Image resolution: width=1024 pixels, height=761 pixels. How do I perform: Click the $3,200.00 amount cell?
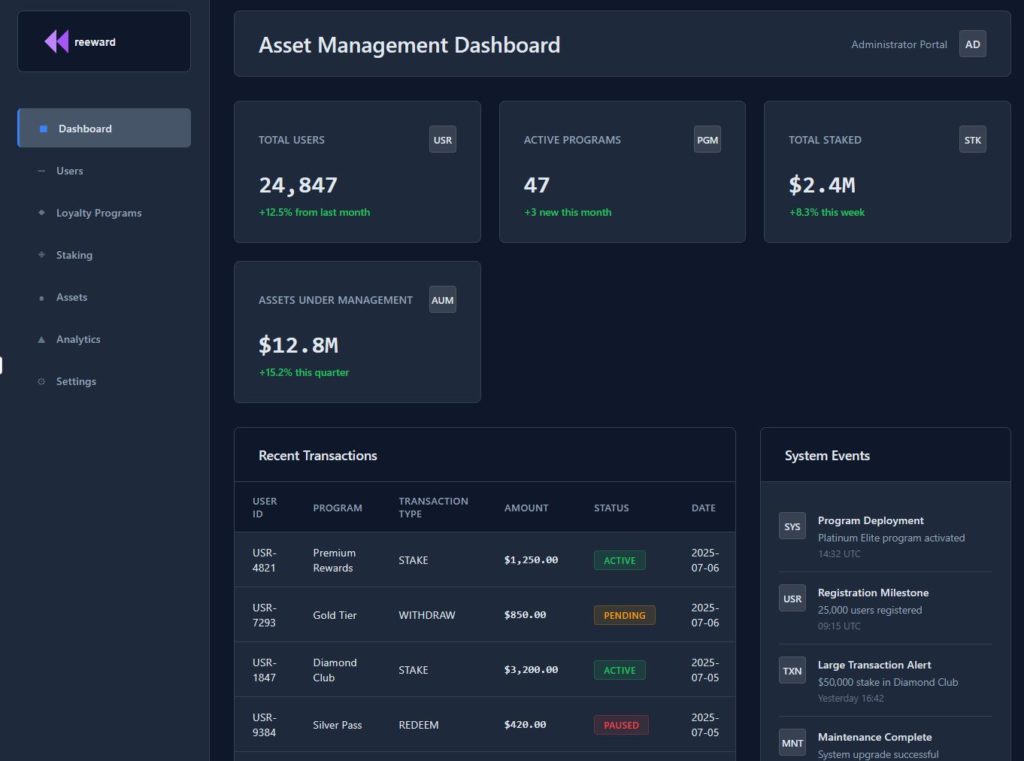(x=531, y=670)
